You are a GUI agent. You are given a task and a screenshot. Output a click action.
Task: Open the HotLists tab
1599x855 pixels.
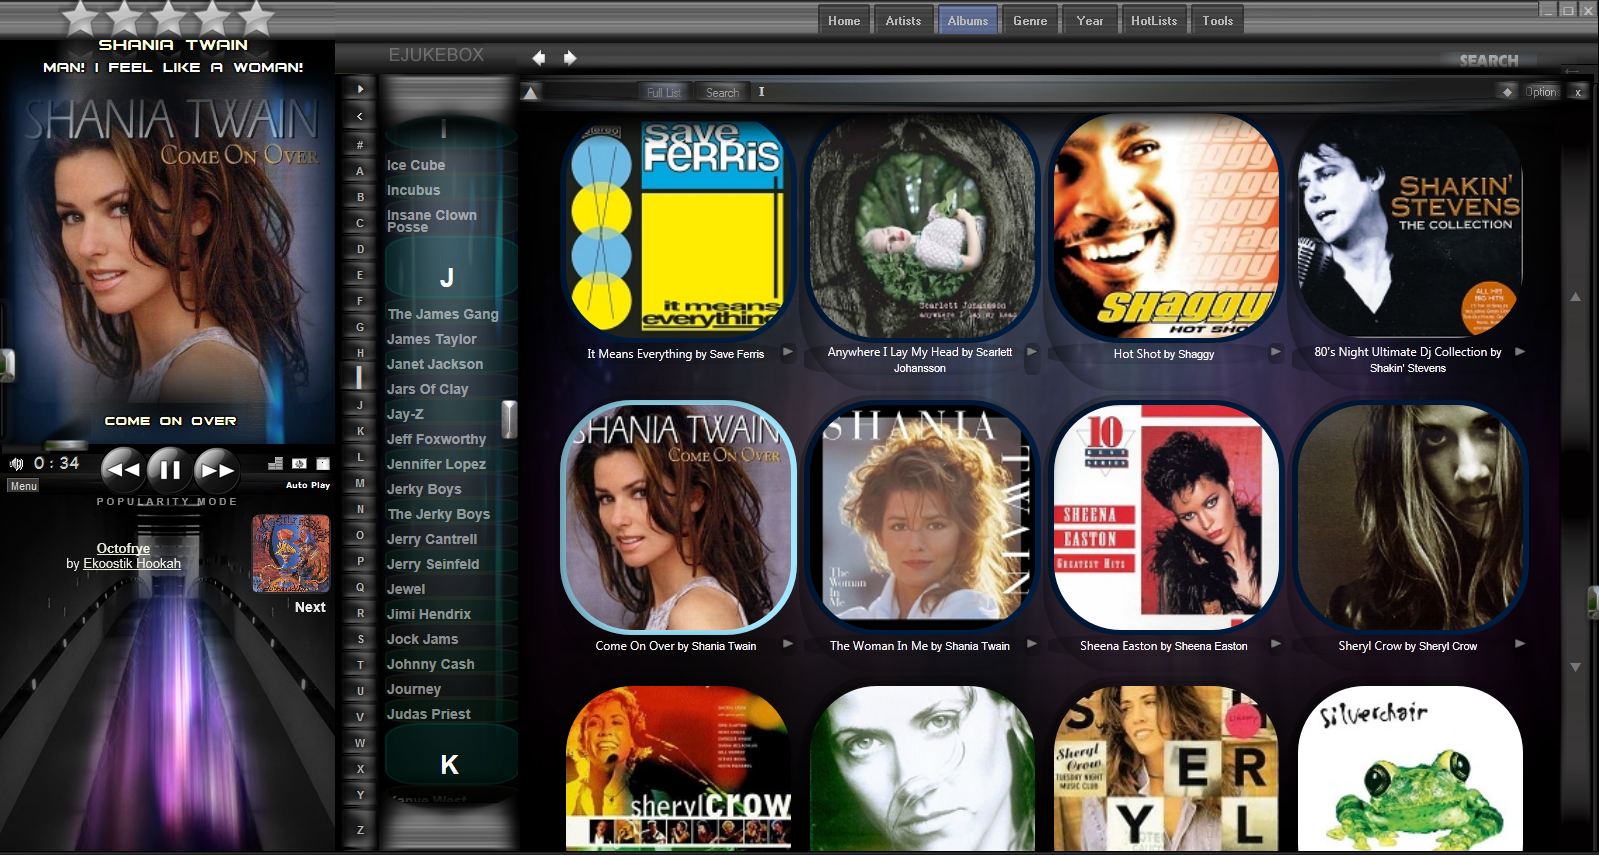coord(1154,20)
